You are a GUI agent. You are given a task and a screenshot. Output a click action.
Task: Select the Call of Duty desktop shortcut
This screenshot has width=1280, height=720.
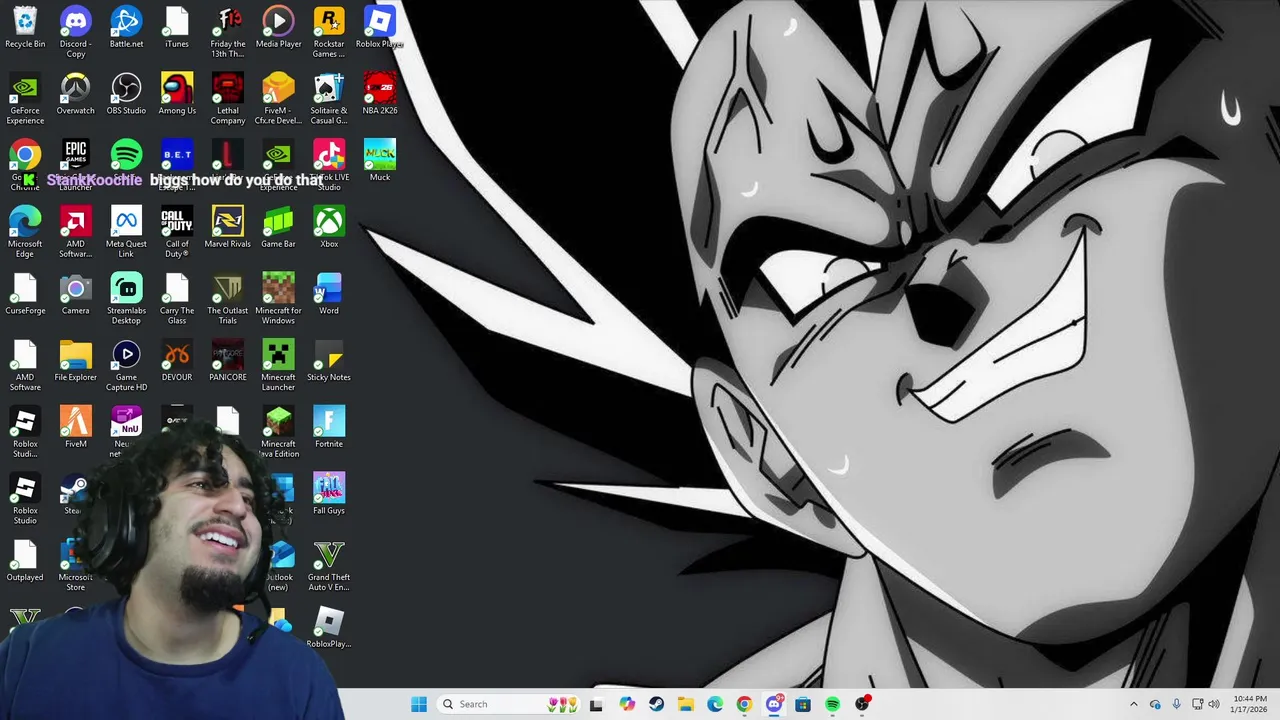(177, 233)
